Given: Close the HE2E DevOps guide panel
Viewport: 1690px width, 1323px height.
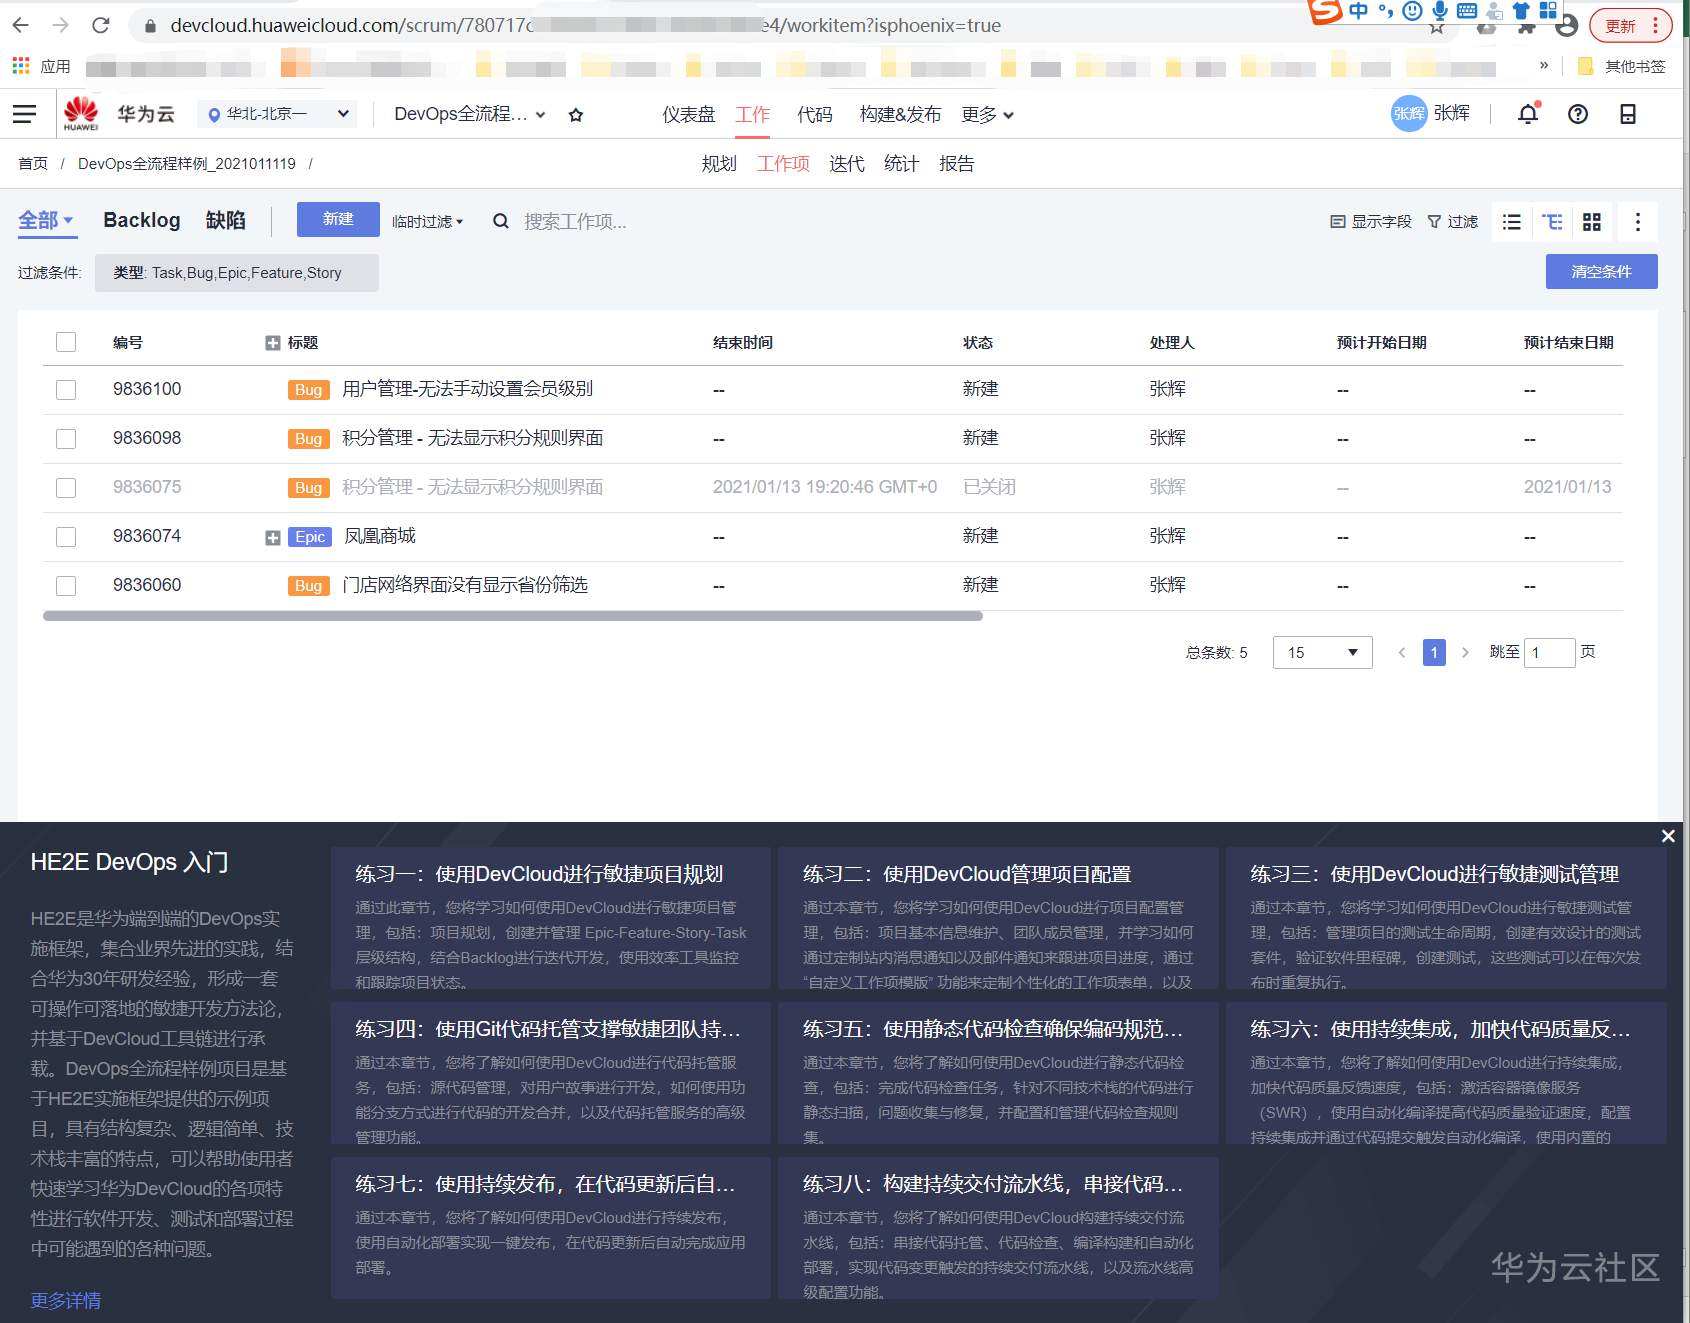Looking at the screenshot, I should click(x=1668, y=836).
